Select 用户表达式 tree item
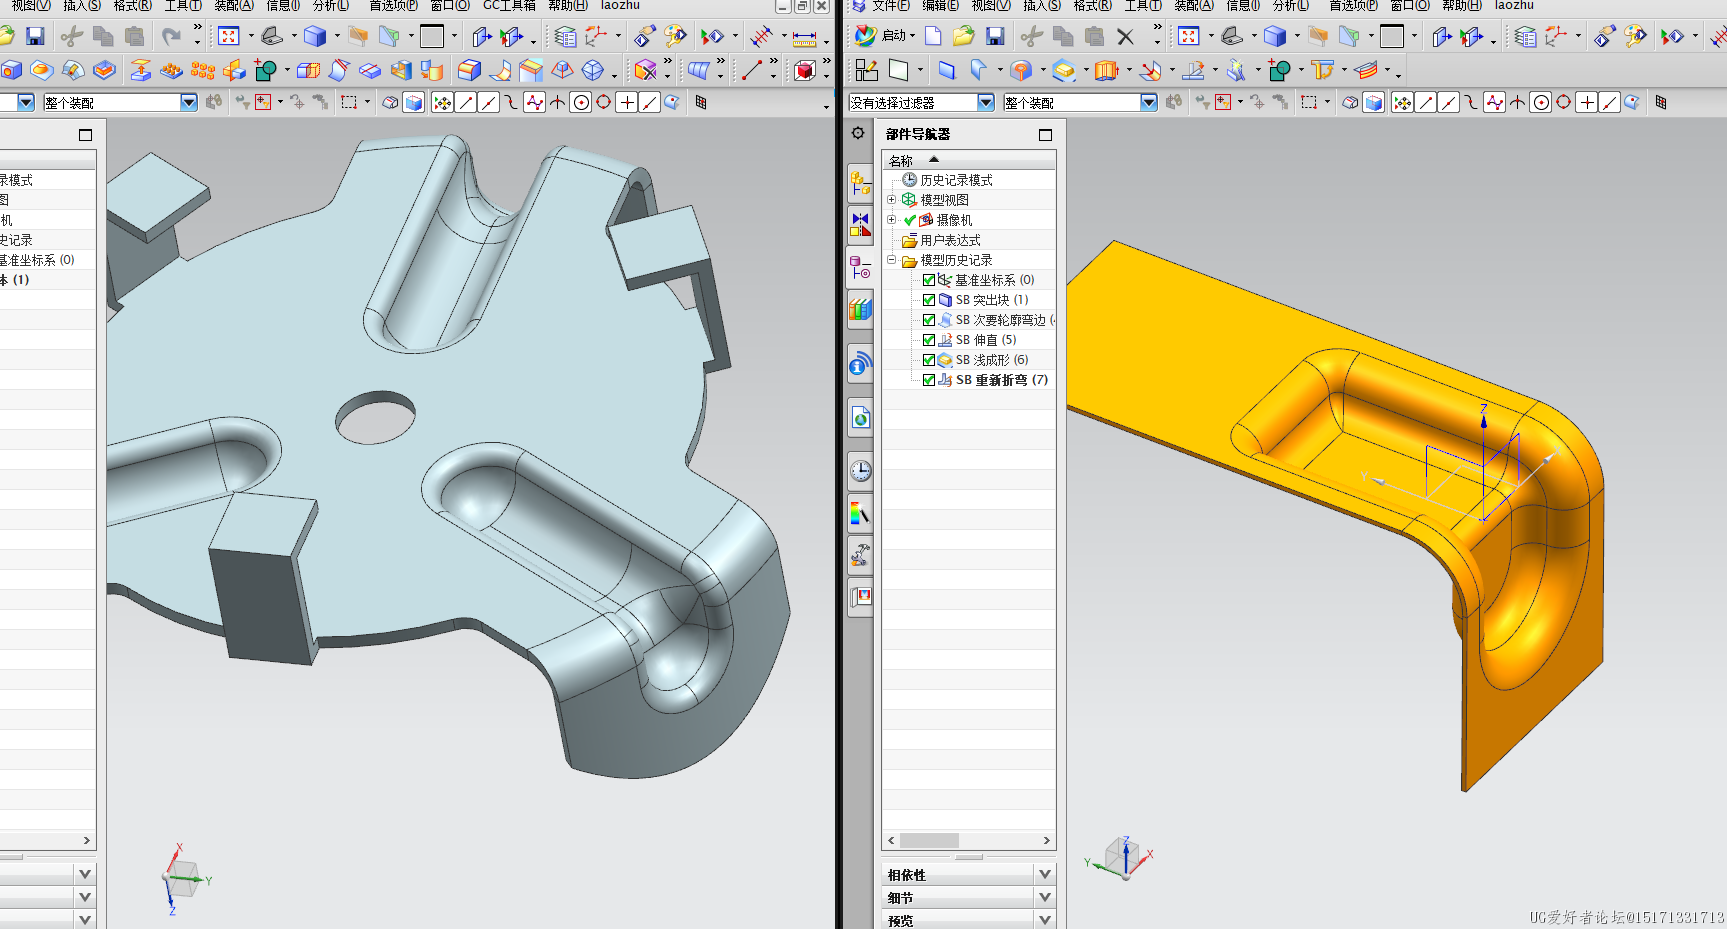Screen dimensions: 1727x929 pyautogui.click(x=950, y=240)
